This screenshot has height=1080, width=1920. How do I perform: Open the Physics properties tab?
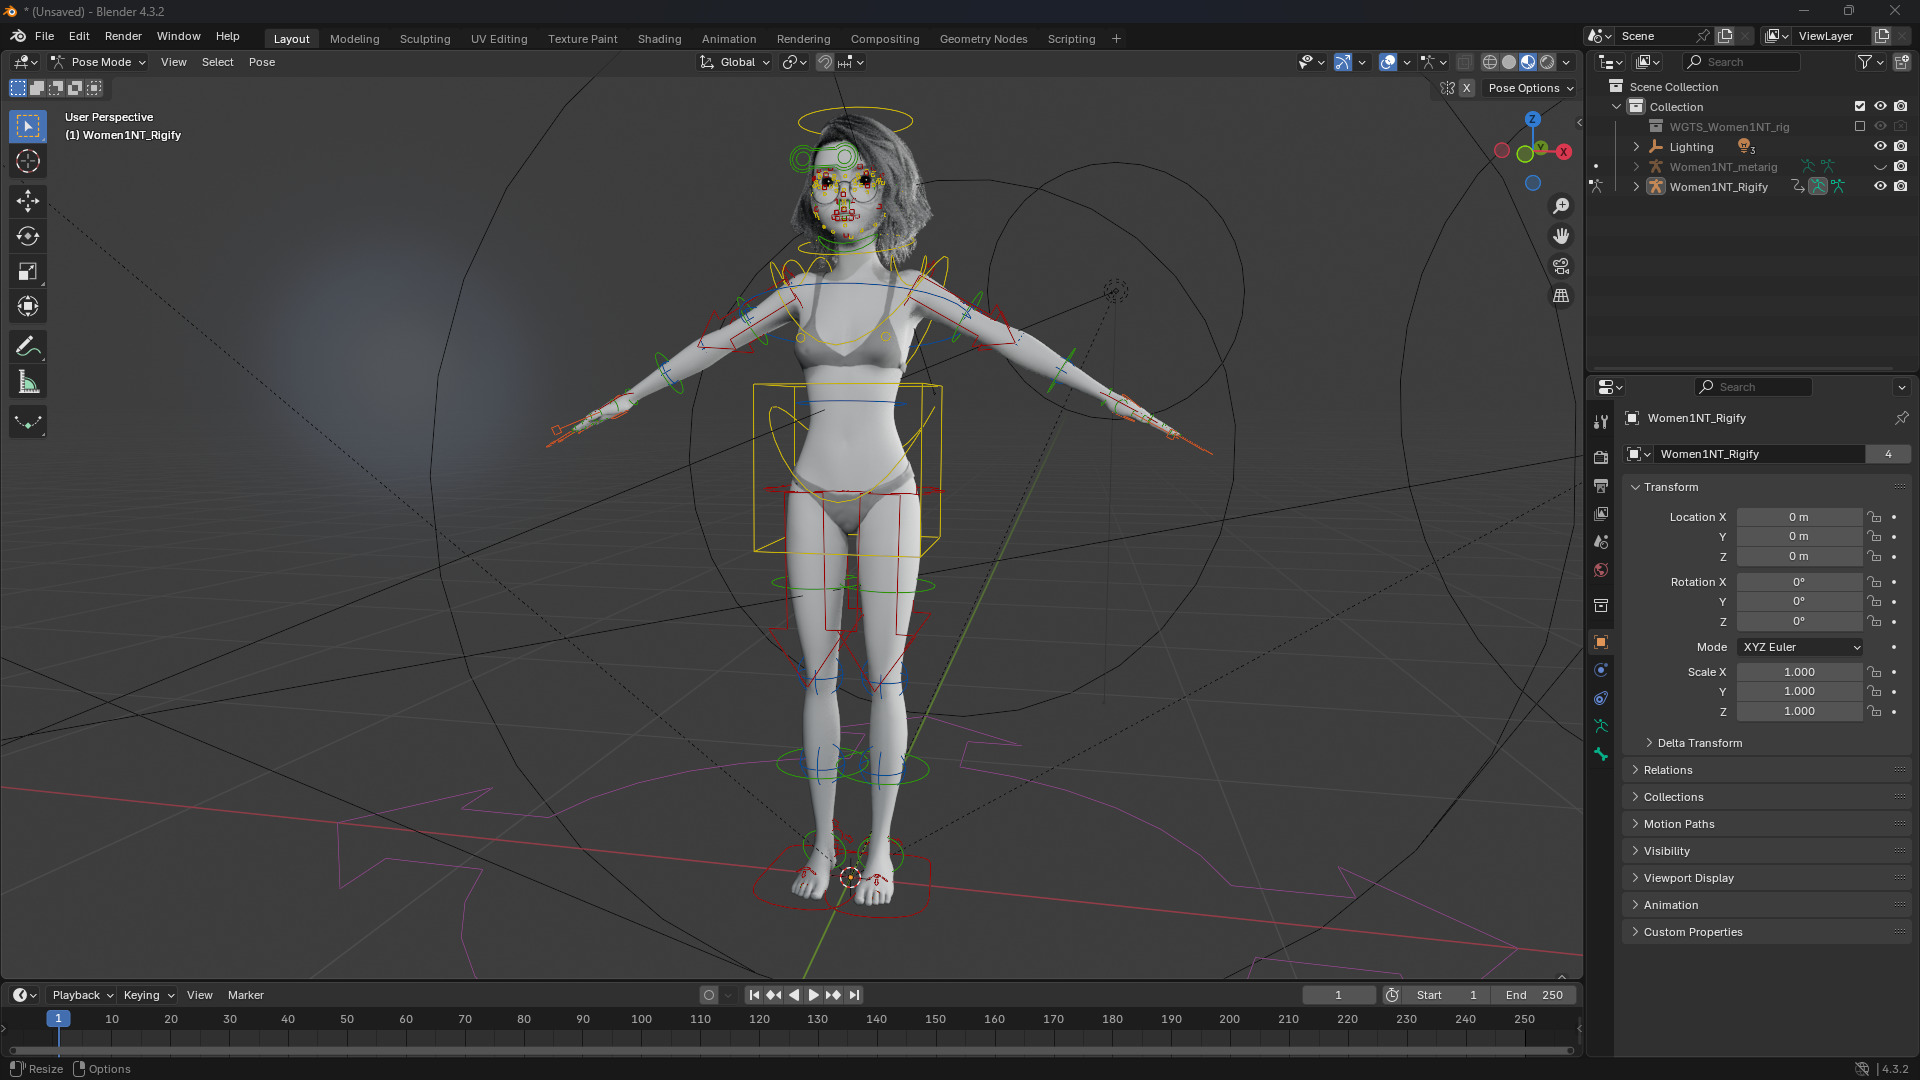1601,670
